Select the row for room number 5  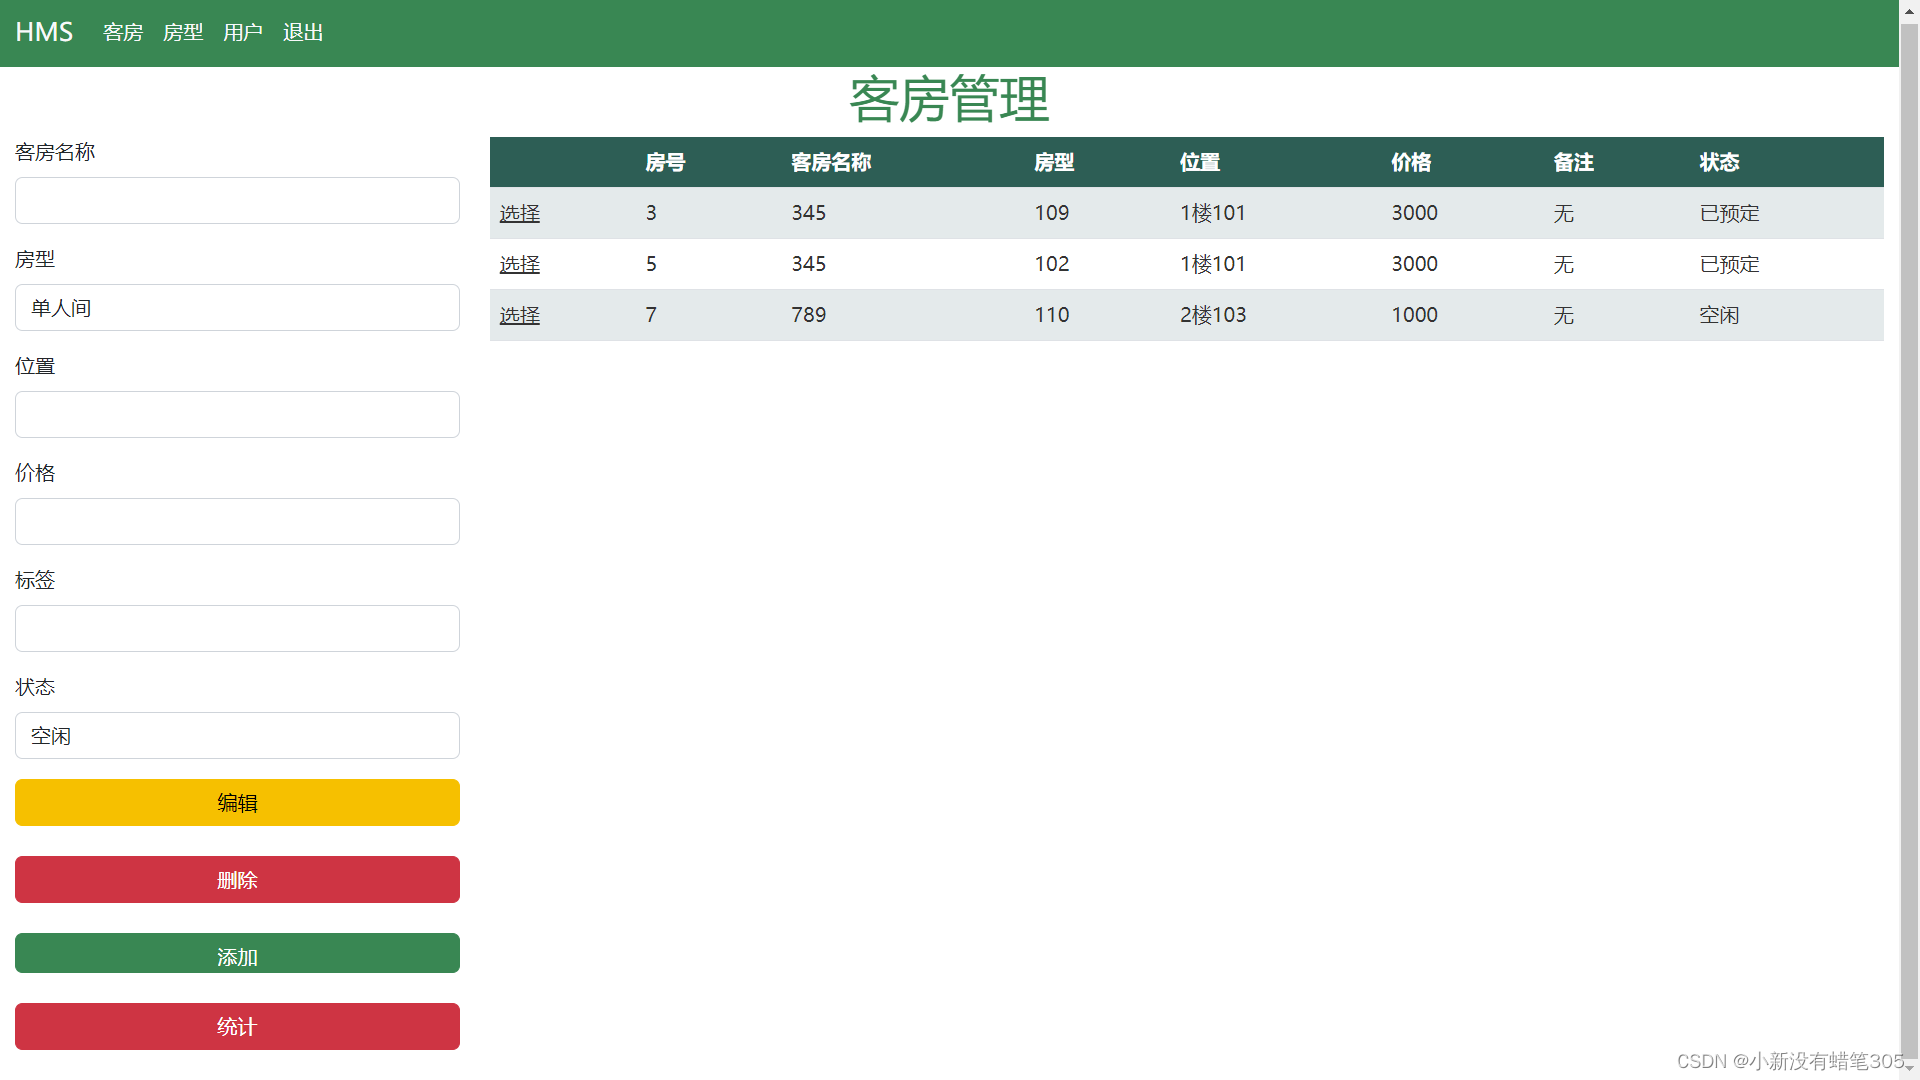tap(519, 264)
